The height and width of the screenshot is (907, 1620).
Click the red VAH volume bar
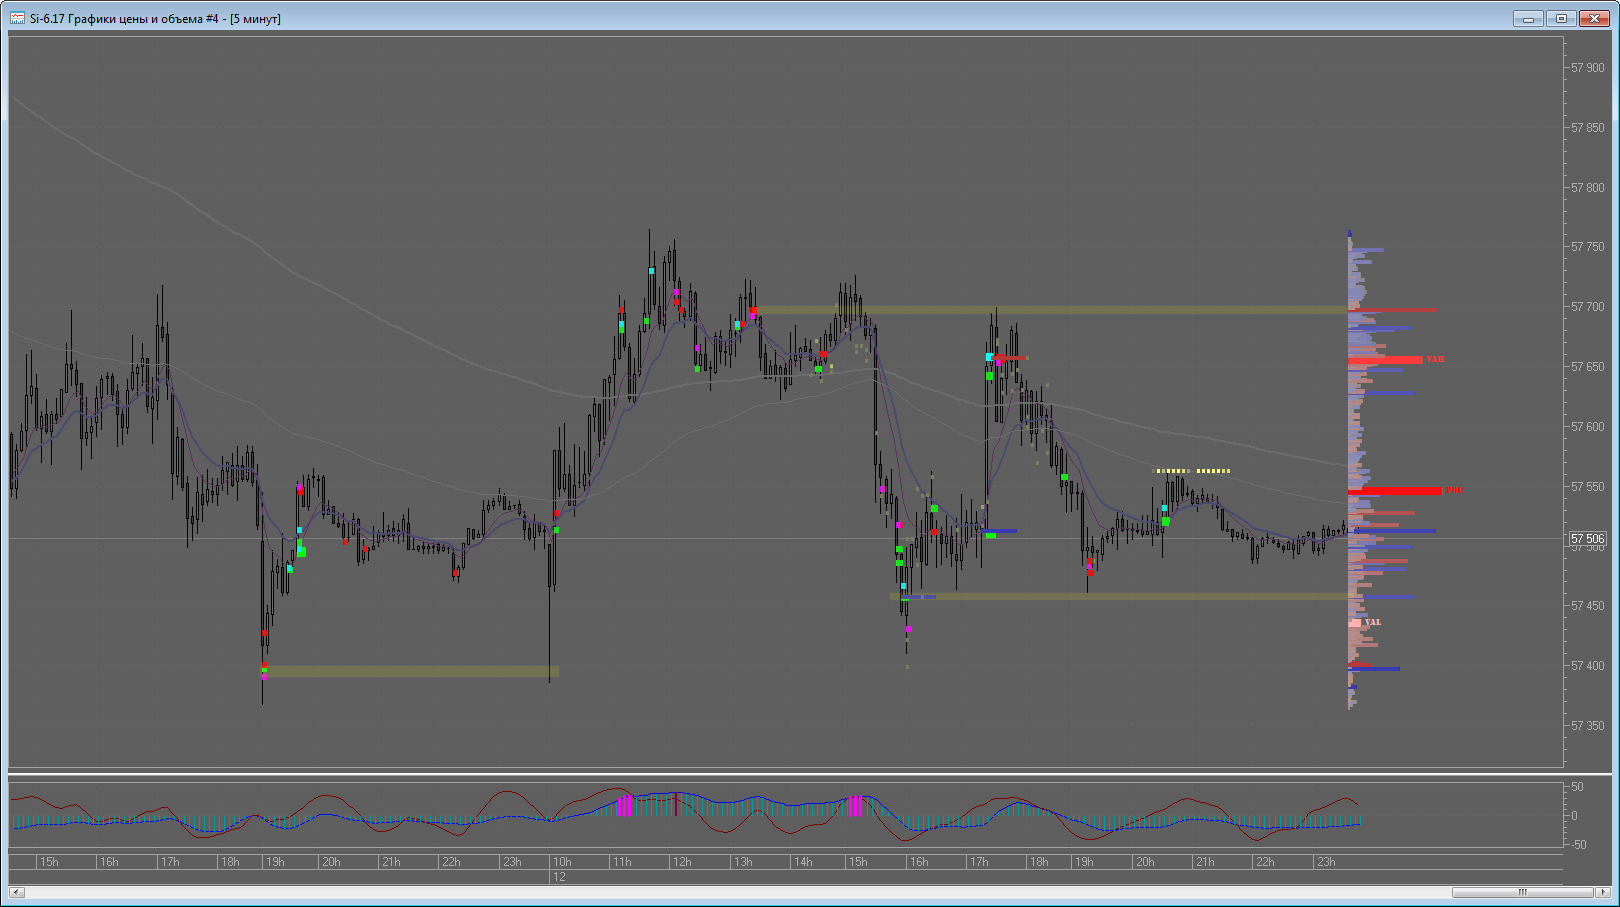pyautogui.click(x=1385, y=359)
